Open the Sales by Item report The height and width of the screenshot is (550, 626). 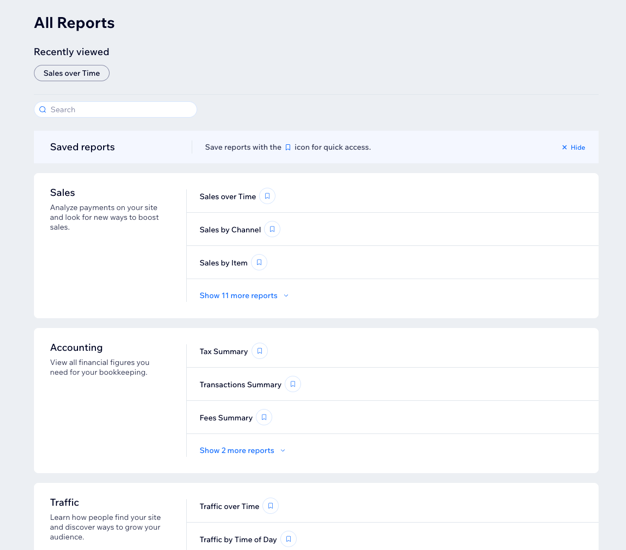click(223, 263)
